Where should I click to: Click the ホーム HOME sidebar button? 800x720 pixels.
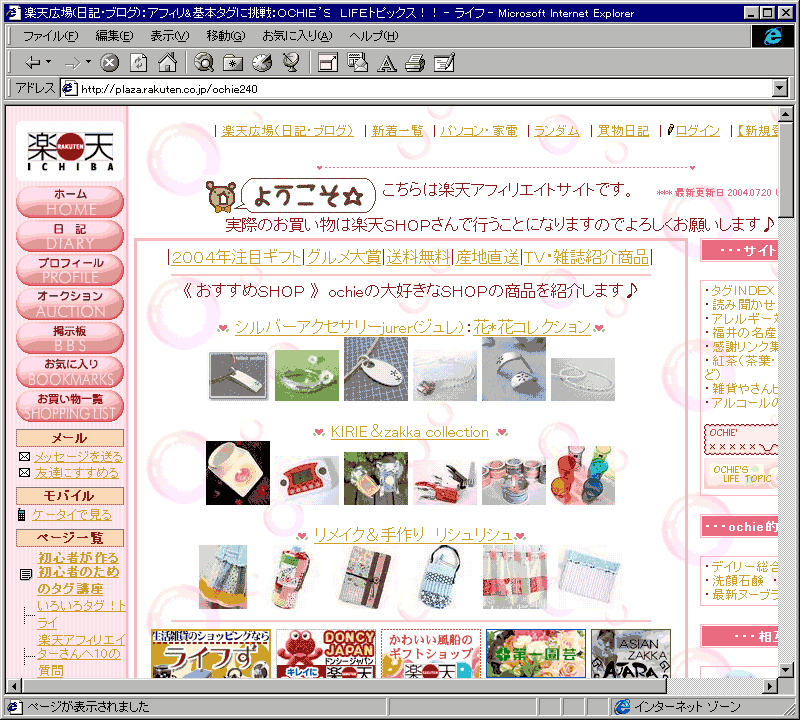70,202
